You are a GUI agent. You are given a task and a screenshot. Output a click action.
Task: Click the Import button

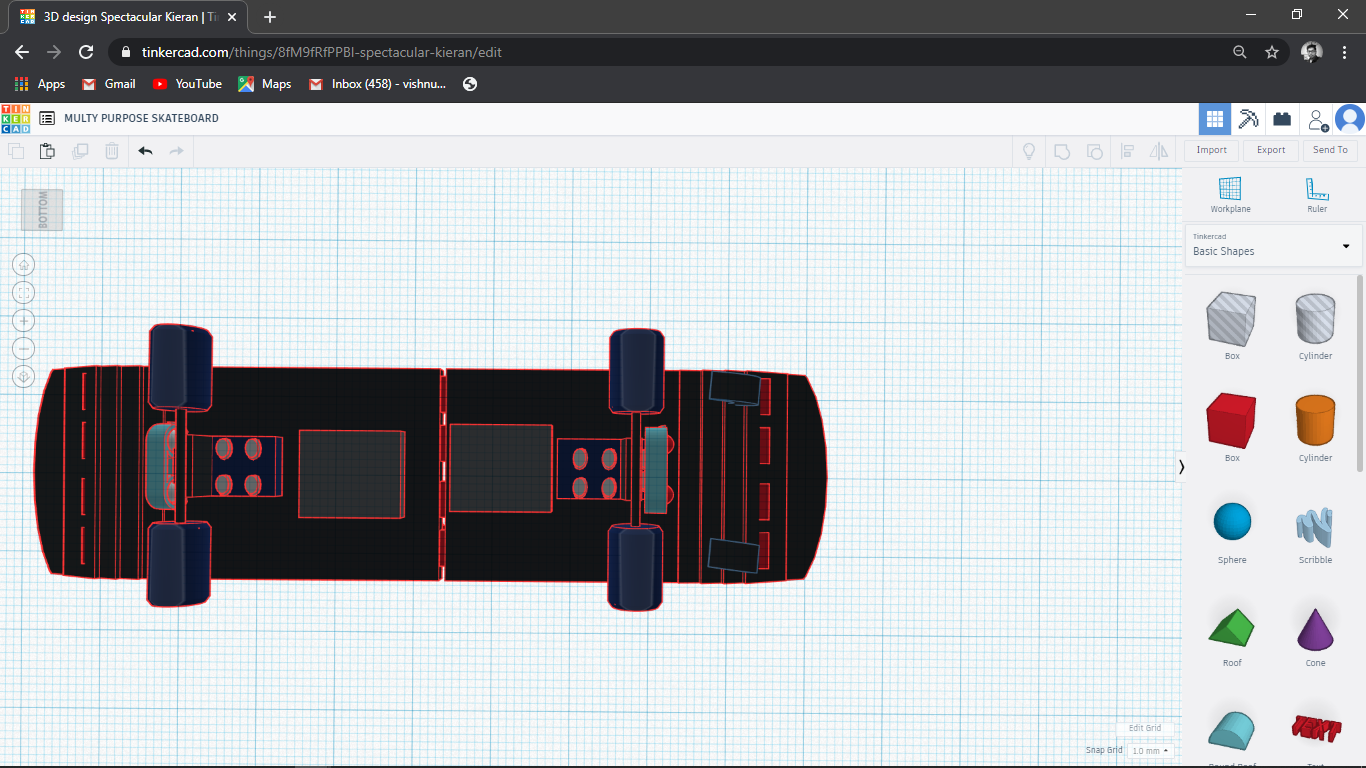click(x=1211, y=150)
